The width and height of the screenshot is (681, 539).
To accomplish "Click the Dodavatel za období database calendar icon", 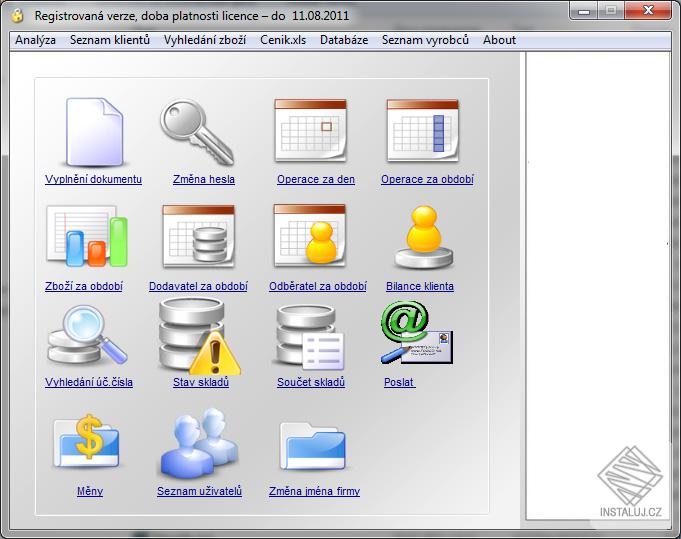I will 198,236.
